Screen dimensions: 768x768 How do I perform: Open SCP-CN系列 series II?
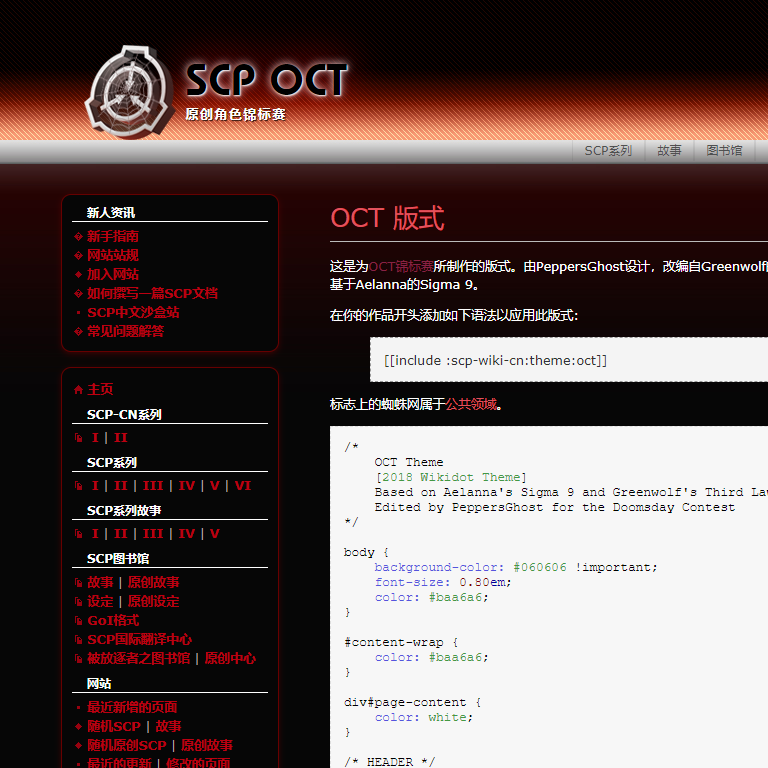(x=120, y=437)
